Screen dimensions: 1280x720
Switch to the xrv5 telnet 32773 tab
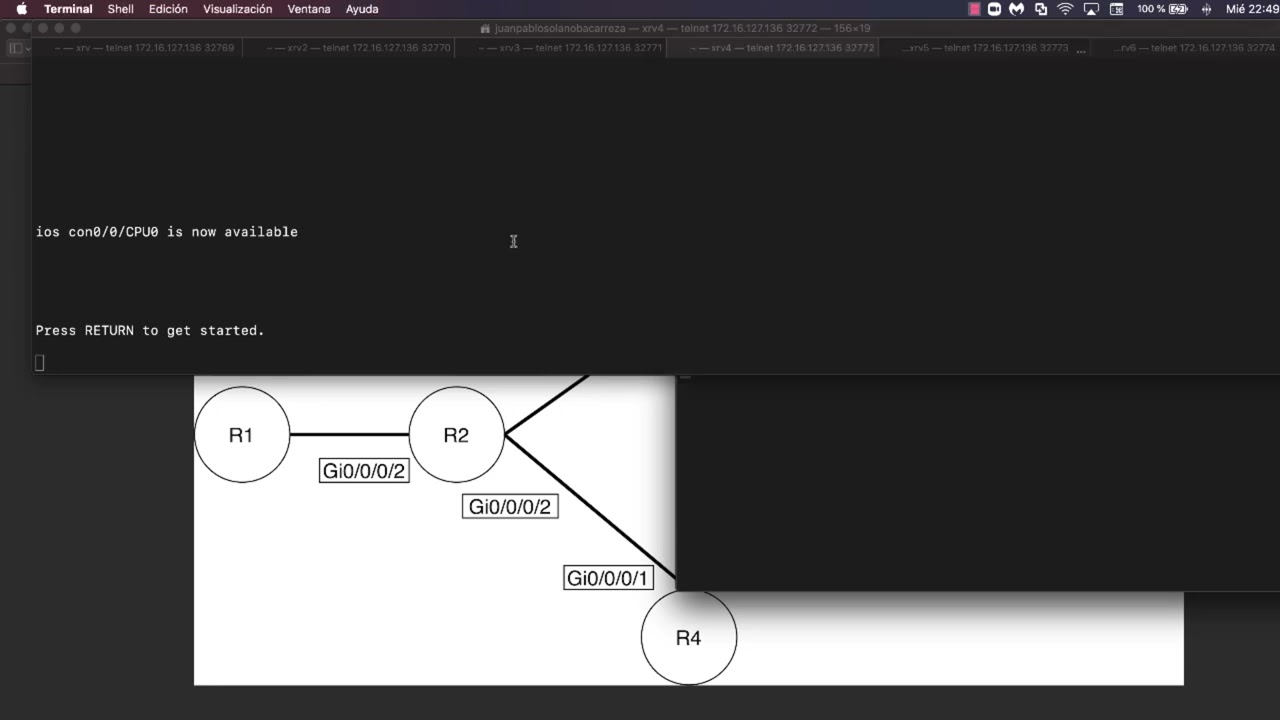tap(985, 48)
